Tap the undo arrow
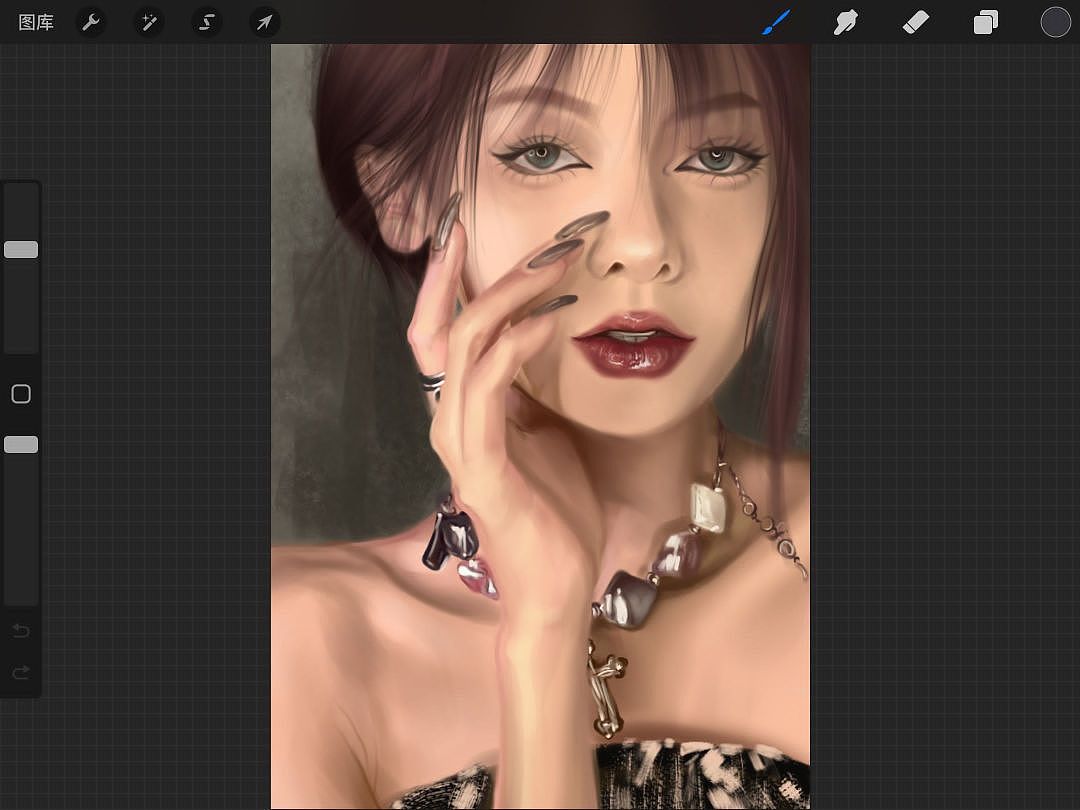 tap(21, 630)
